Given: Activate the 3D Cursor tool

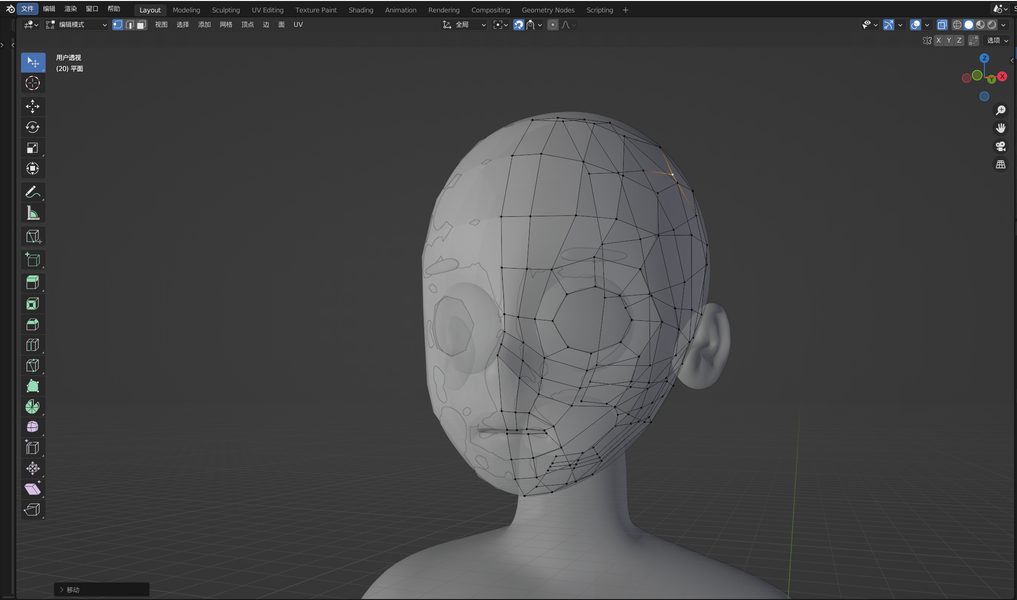Looking at the screenshot, I should tap(33, 83).
